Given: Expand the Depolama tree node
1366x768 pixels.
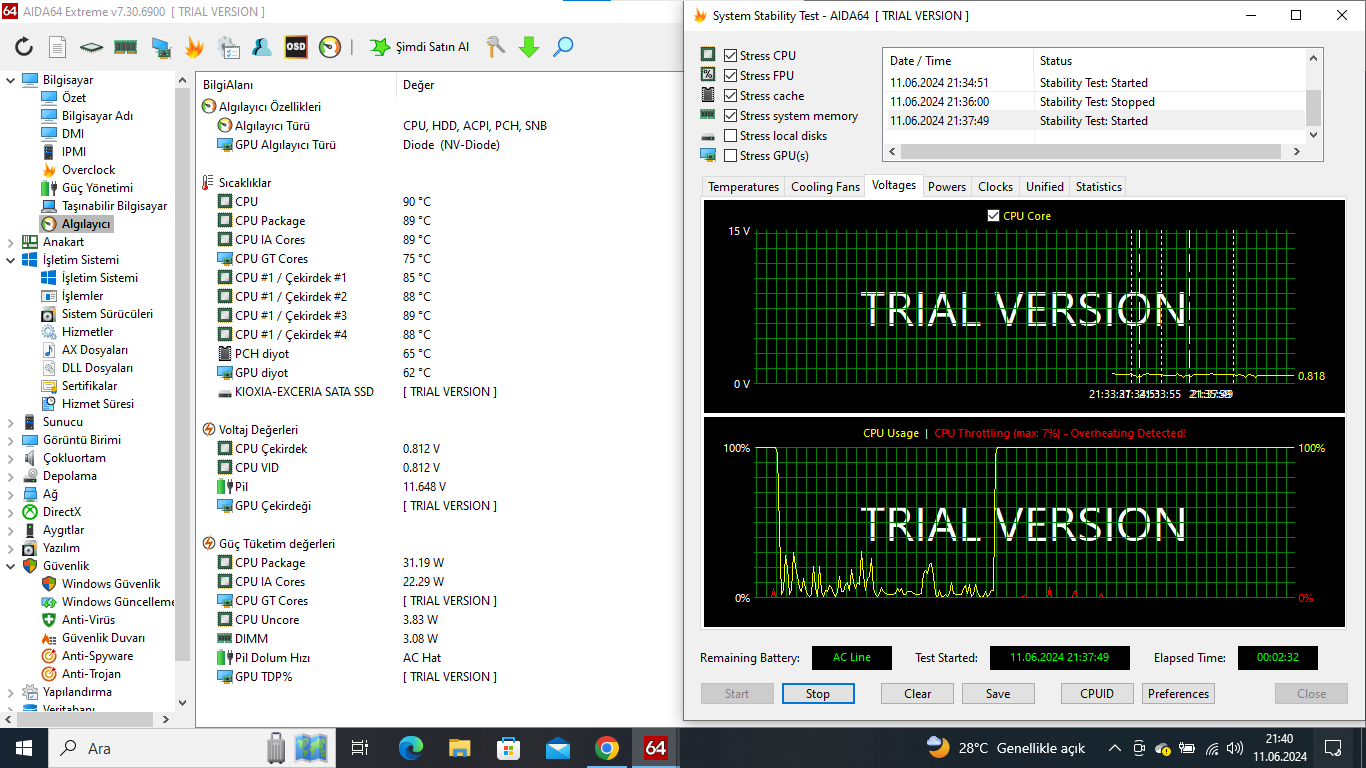Looking at the screenshot, I should (x=11, y=476).
